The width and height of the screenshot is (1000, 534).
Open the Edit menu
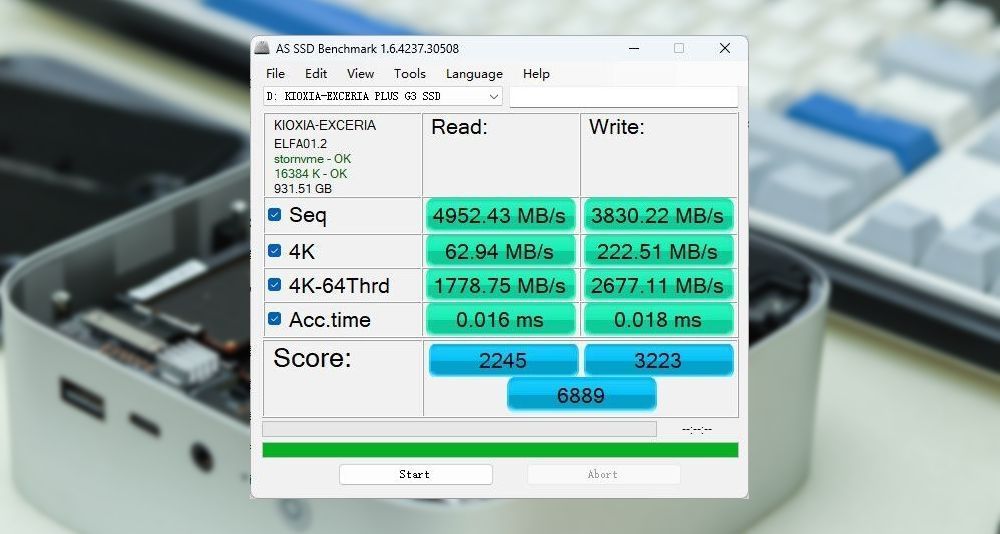[316, 74]
